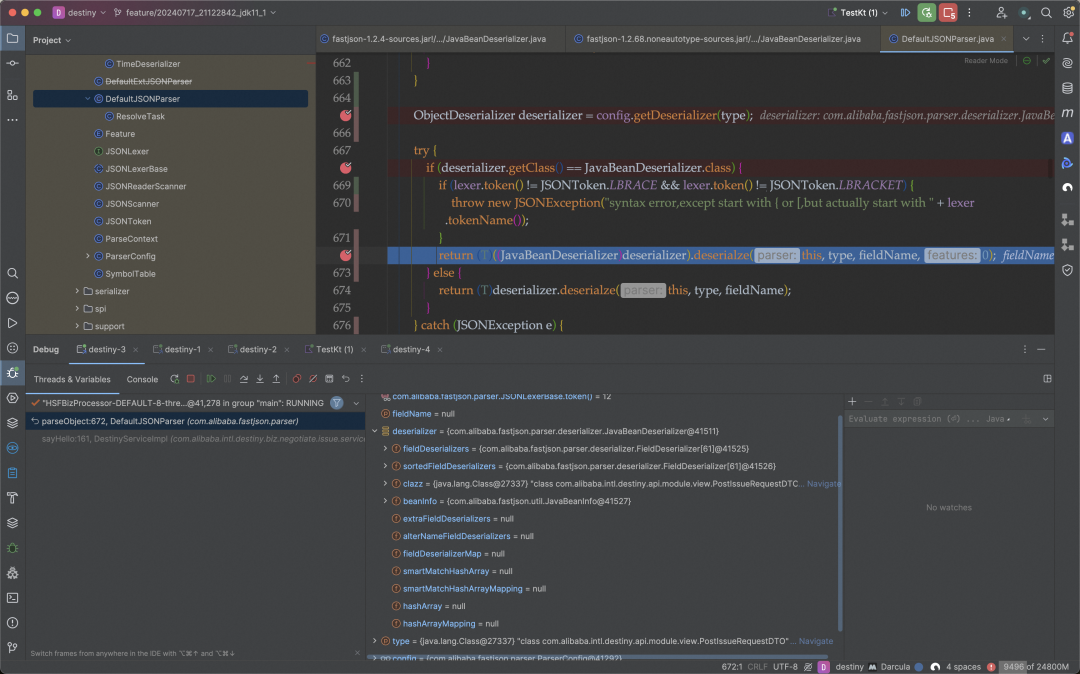1080x674 pixels.
Task: Open the feature branch dropdown
Action: (196, 12)
